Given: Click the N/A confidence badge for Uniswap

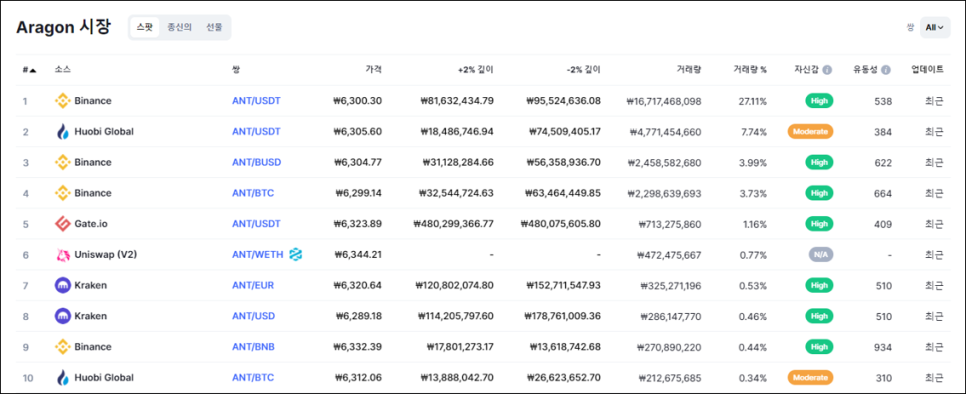Looking at the screenshot, I should [819, 255].
